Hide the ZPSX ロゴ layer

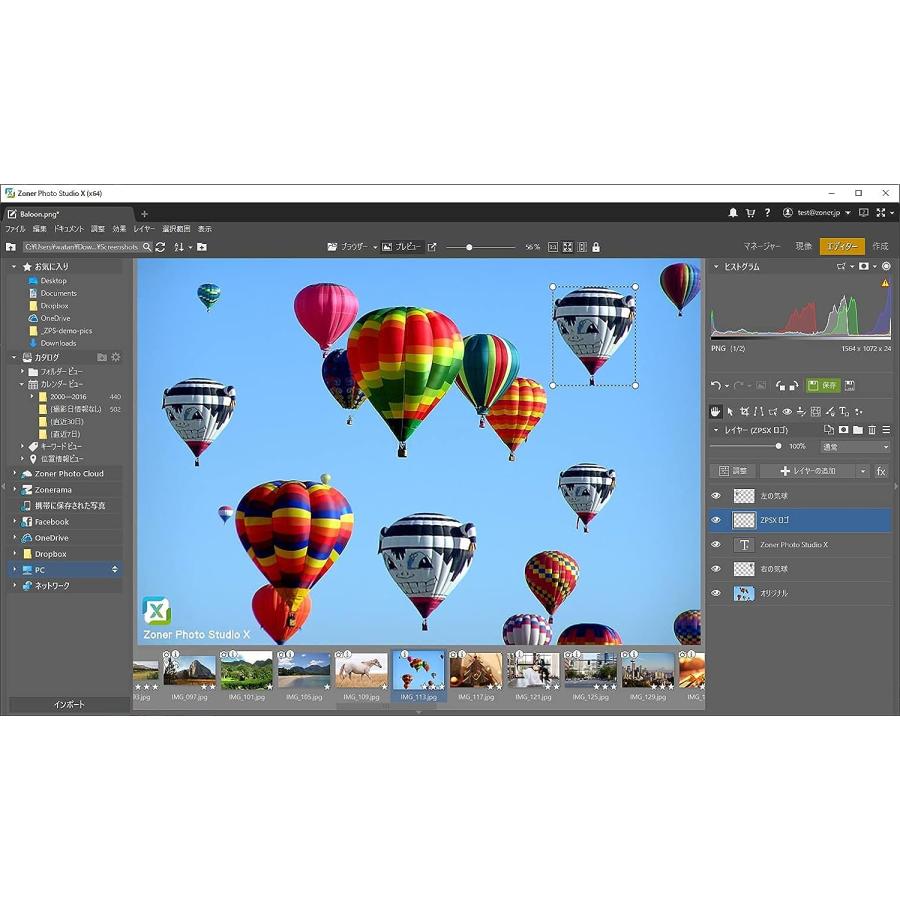click(716, 520)
